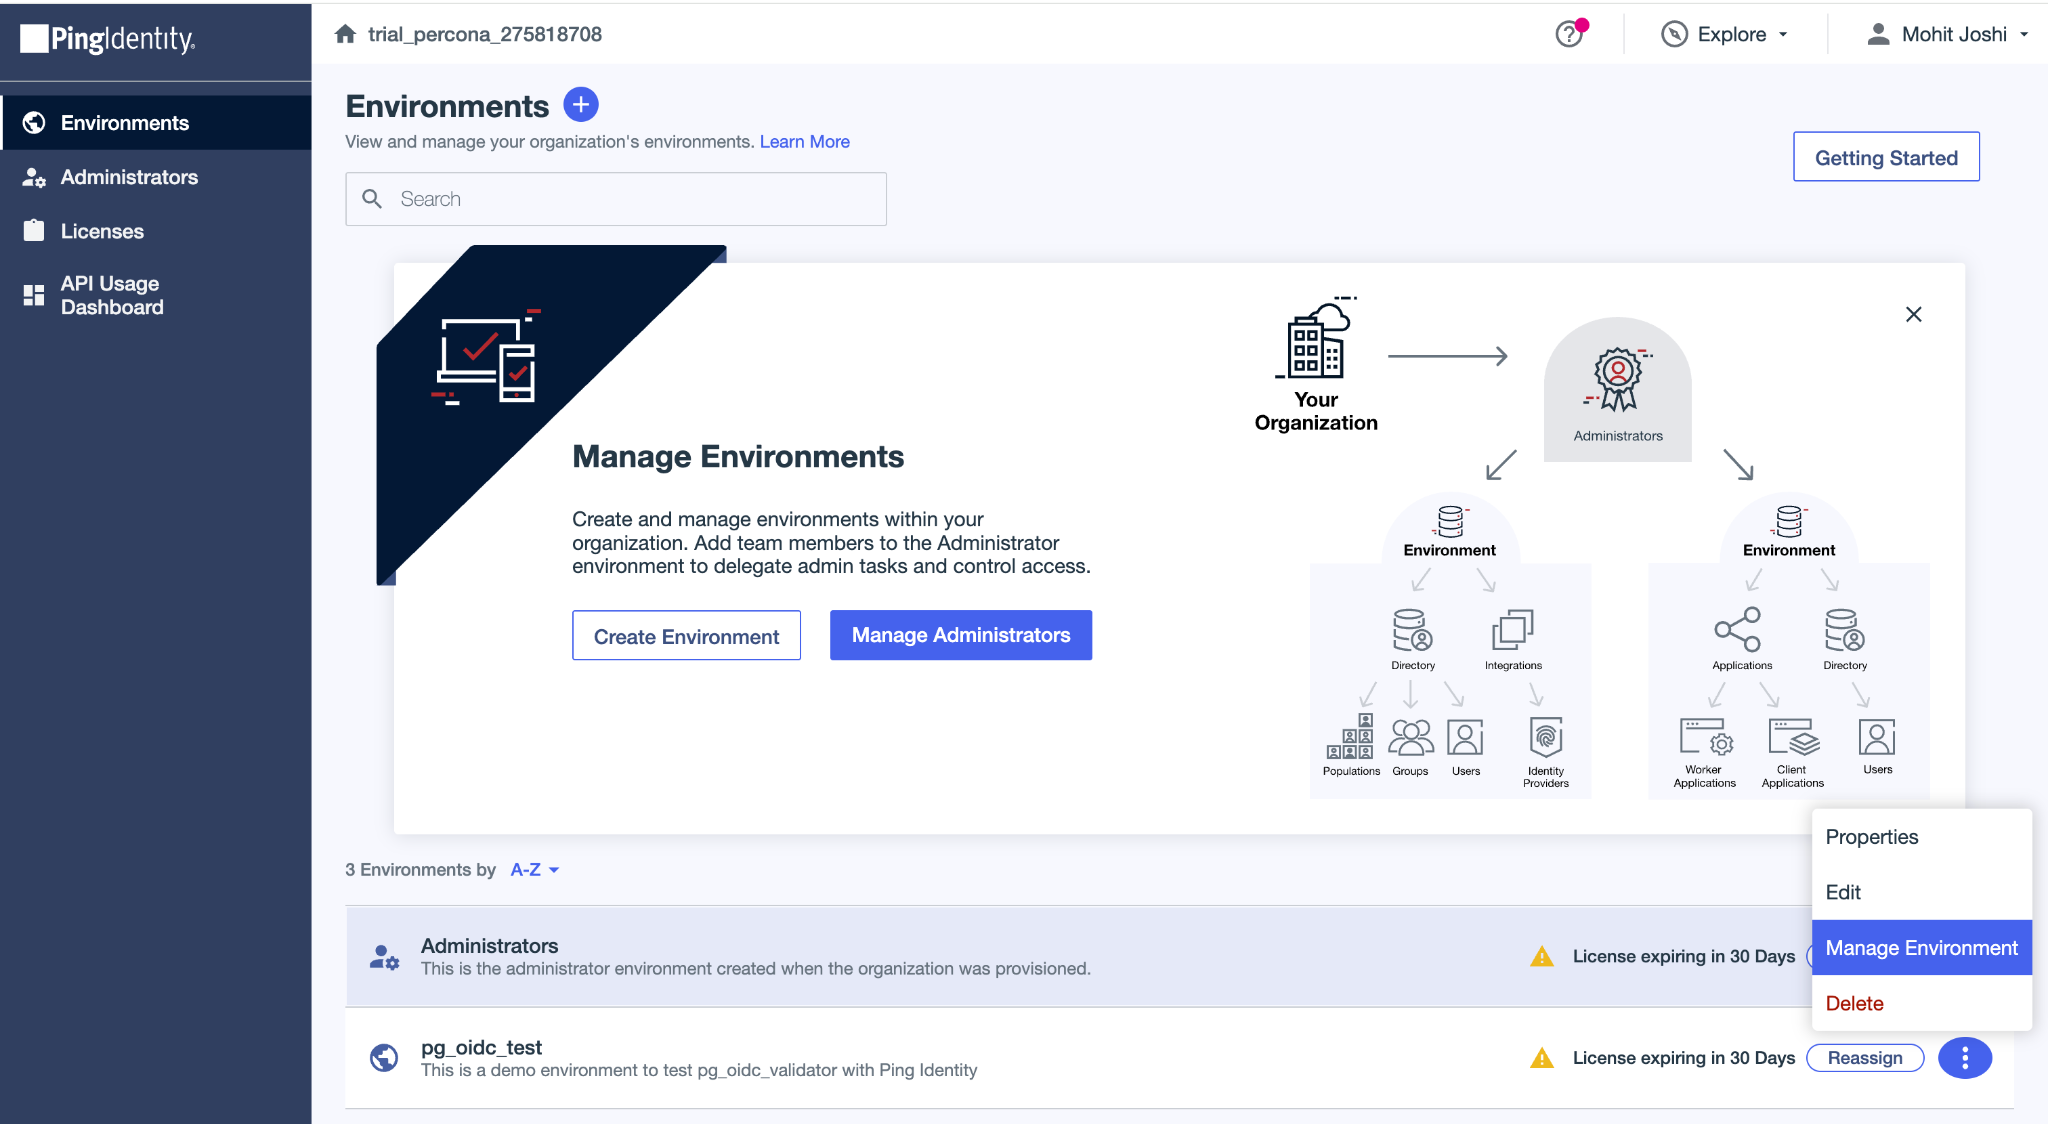Choose Properties in the context menu
Image resolution: width=2048 pixels, height=1124 pixels.
tap(1871, 837)
